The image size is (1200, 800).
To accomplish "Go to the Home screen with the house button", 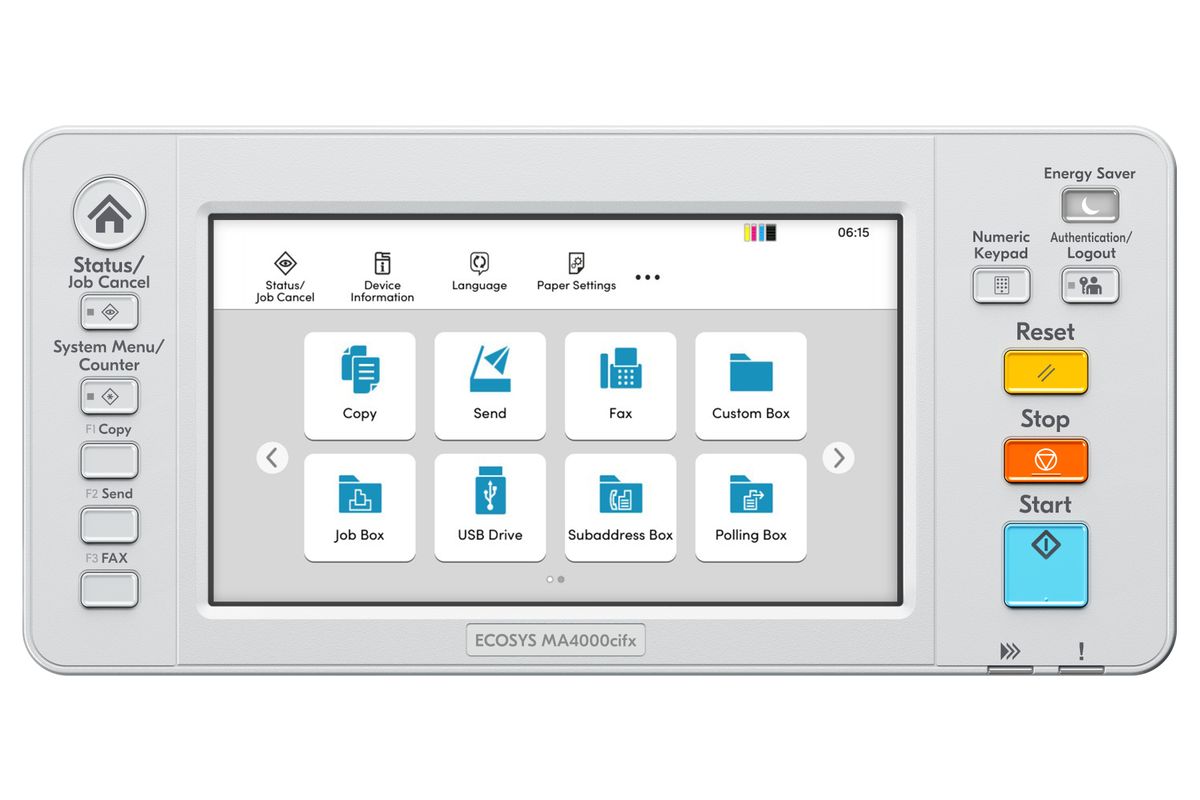I will [x=109, y=213].
